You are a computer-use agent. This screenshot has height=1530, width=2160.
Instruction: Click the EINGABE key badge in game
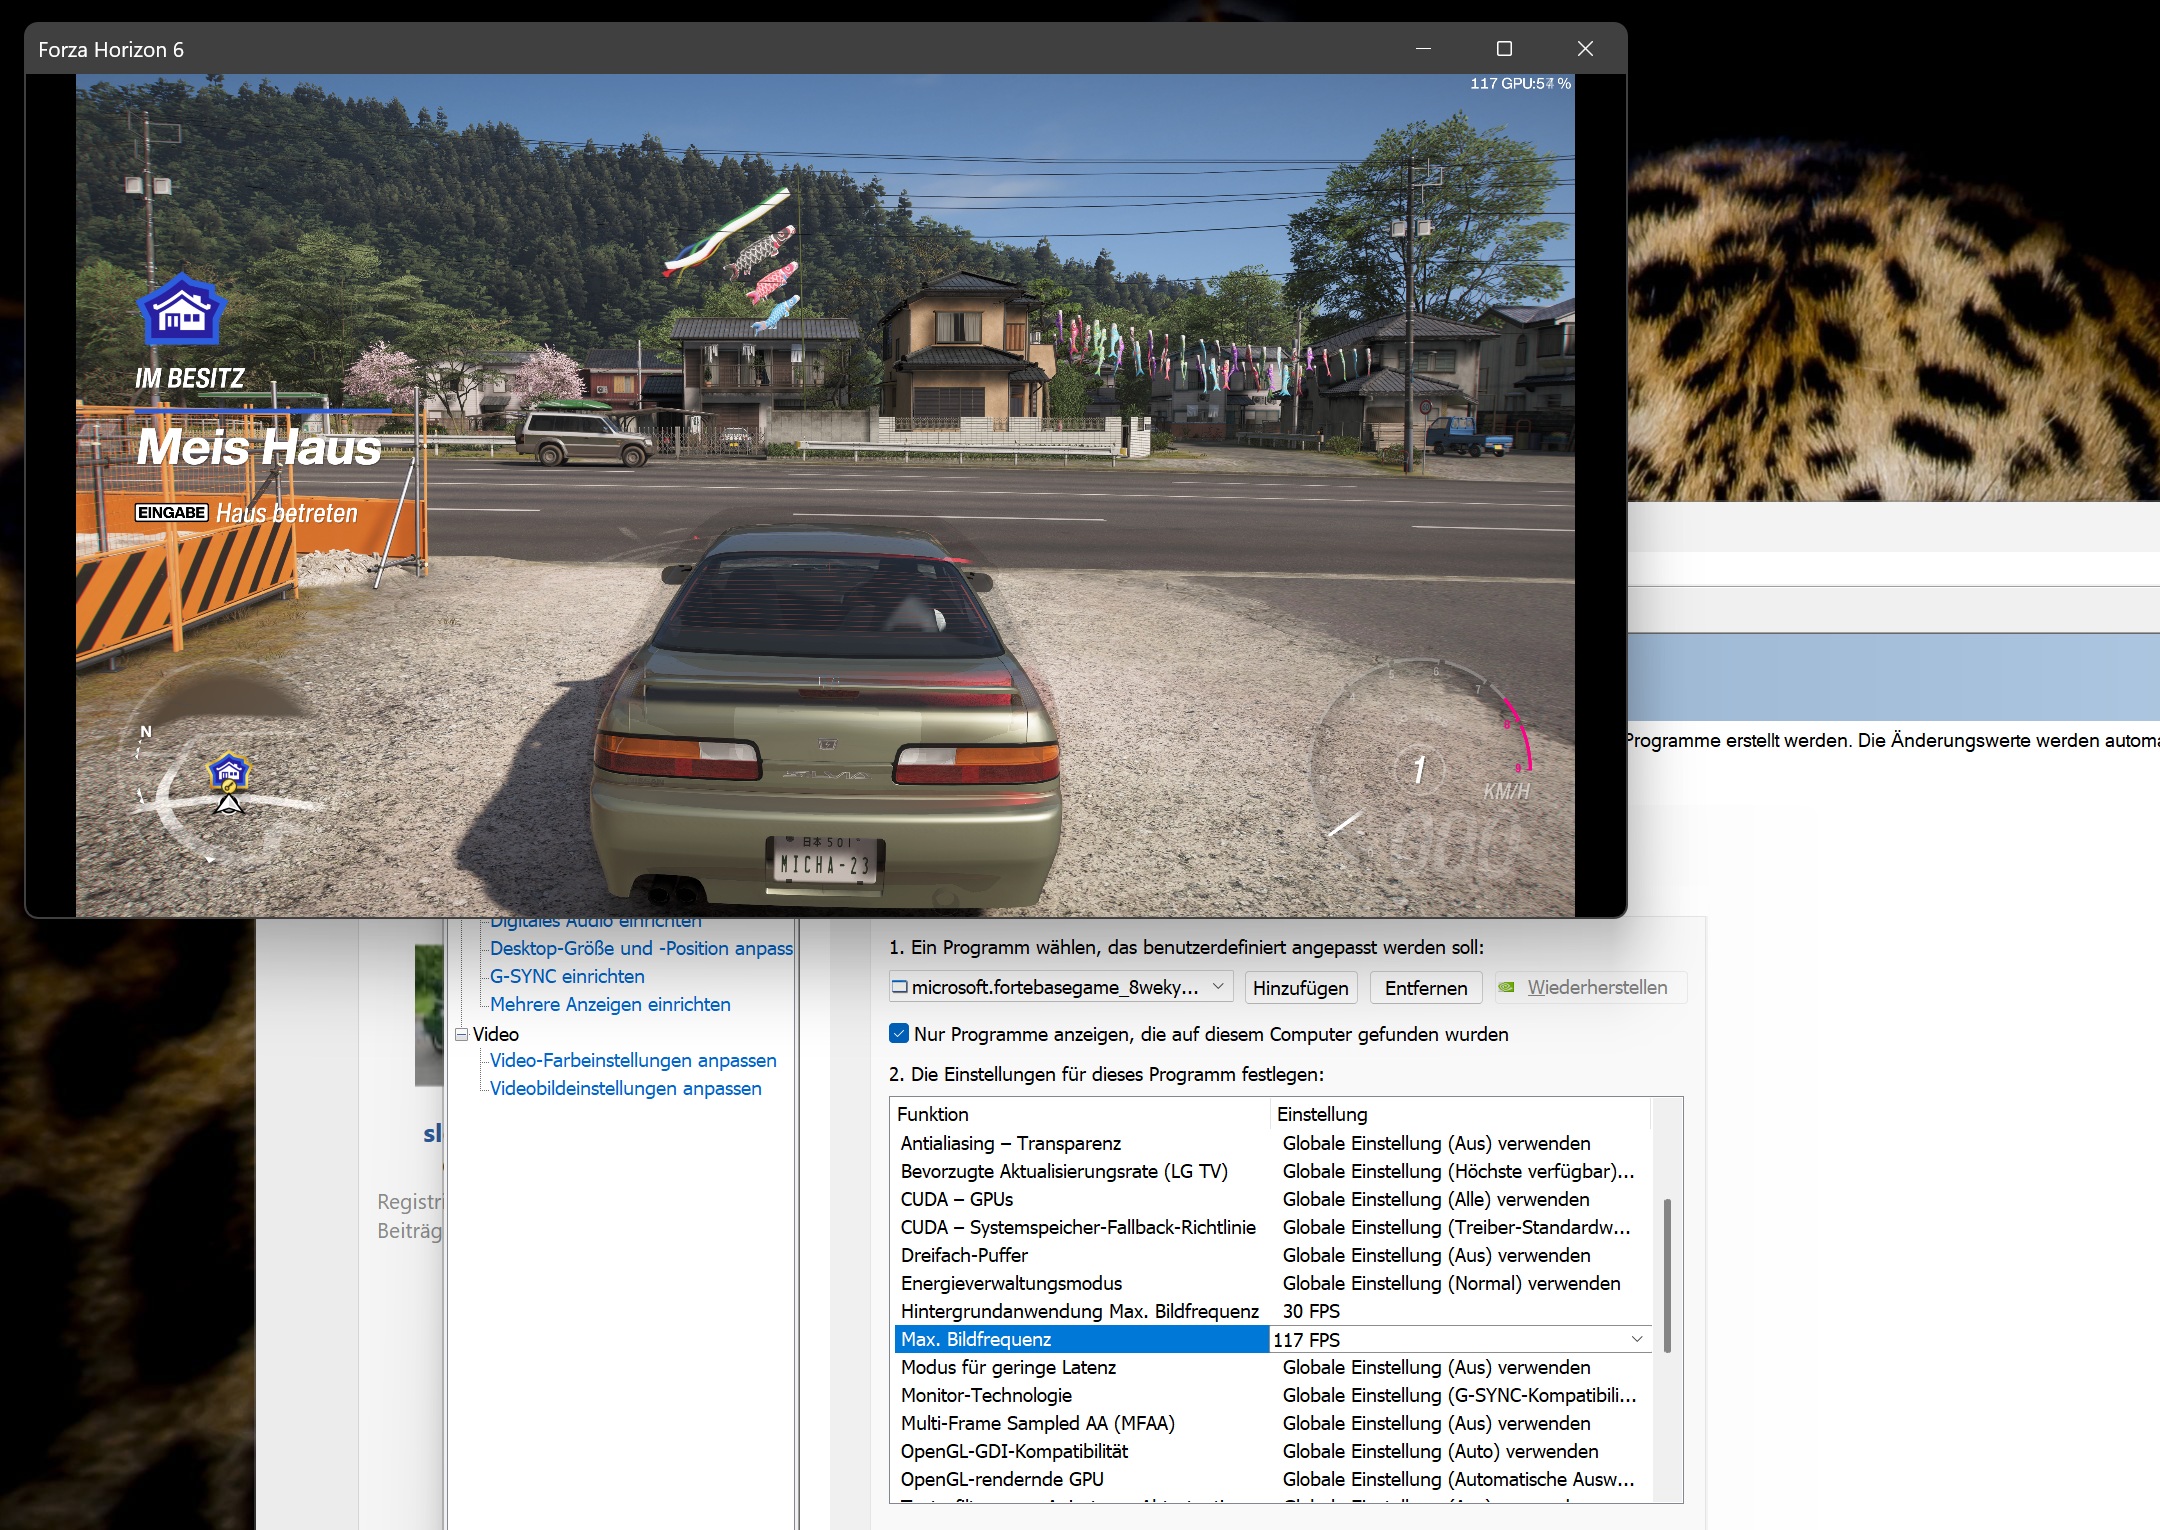pos(172,513)
